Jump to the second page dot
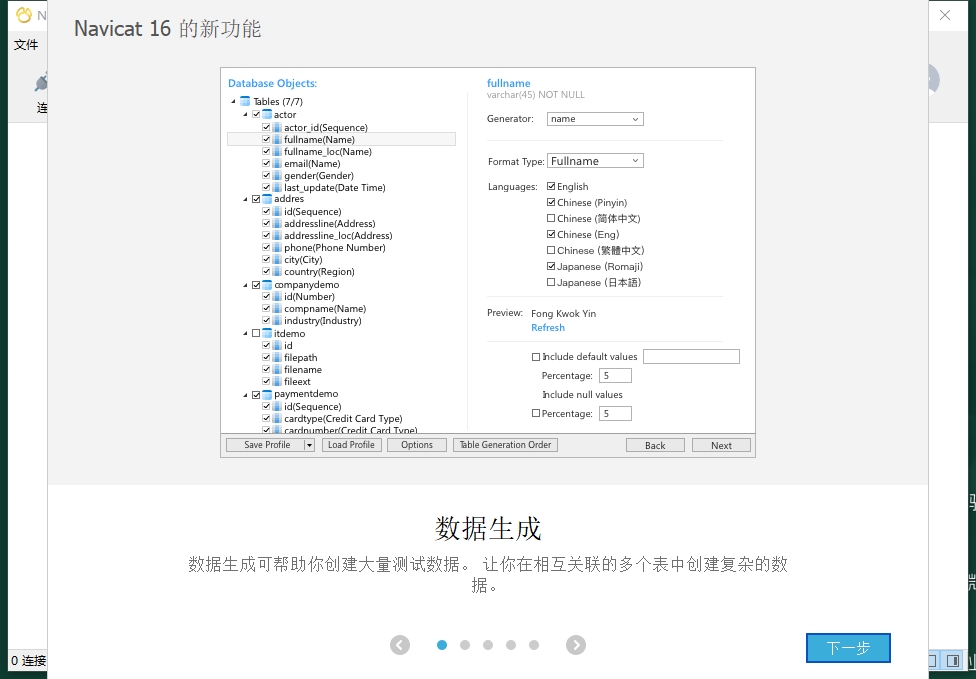Viewport: 976px width, 679px height. pos(465,645)
